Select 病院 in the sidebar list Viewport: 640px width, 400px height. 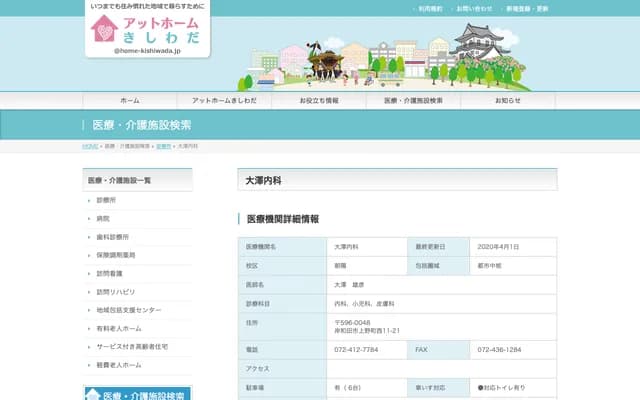103,218
